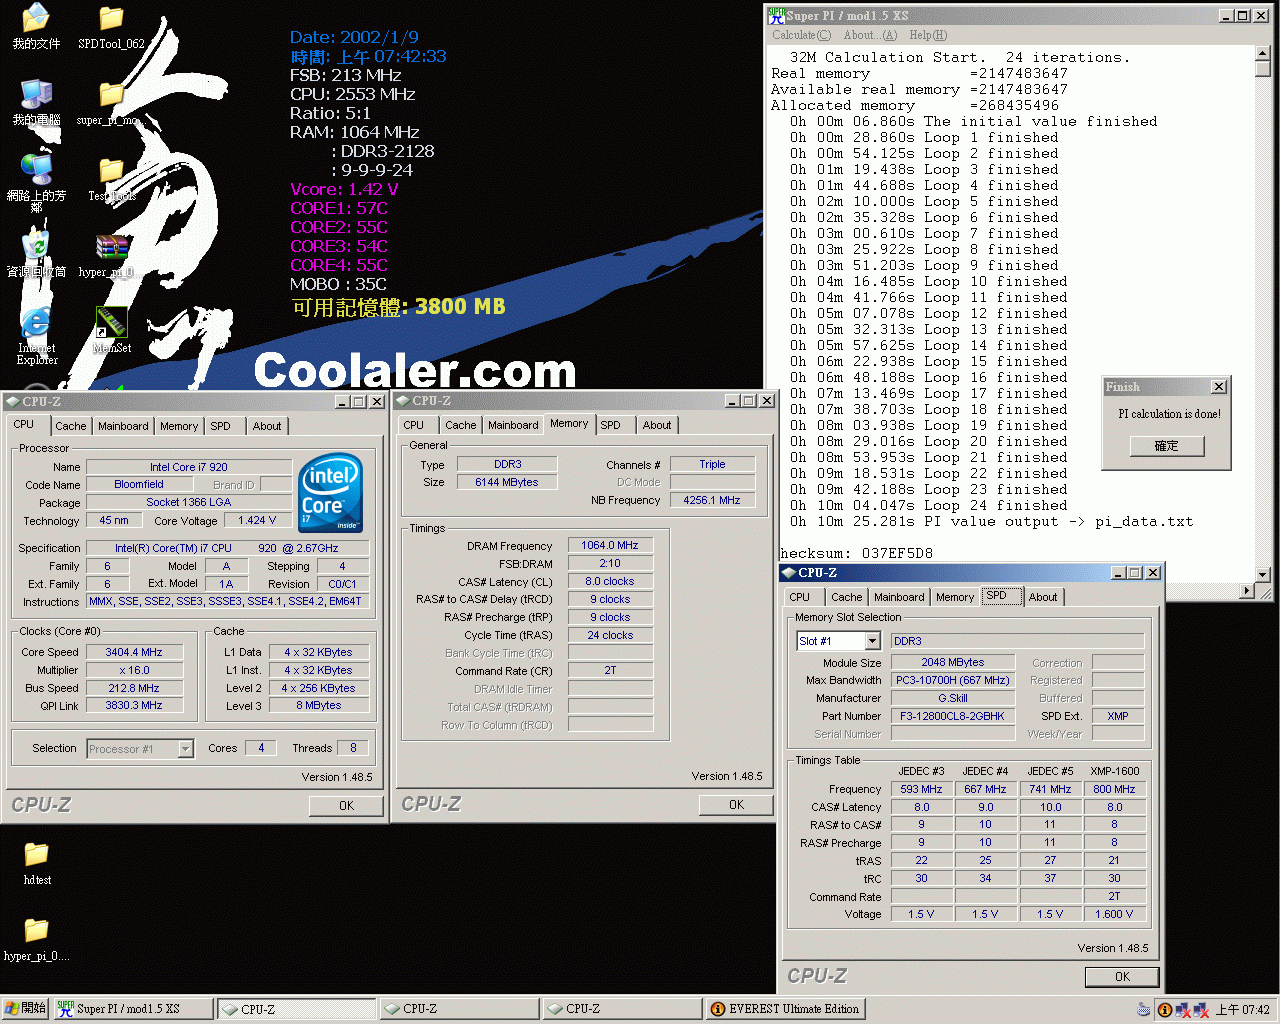Viewport: 1280px width, 1024px height.
Task: Click OK in the SPD CPU-Z window
Action: point(1122,977)
